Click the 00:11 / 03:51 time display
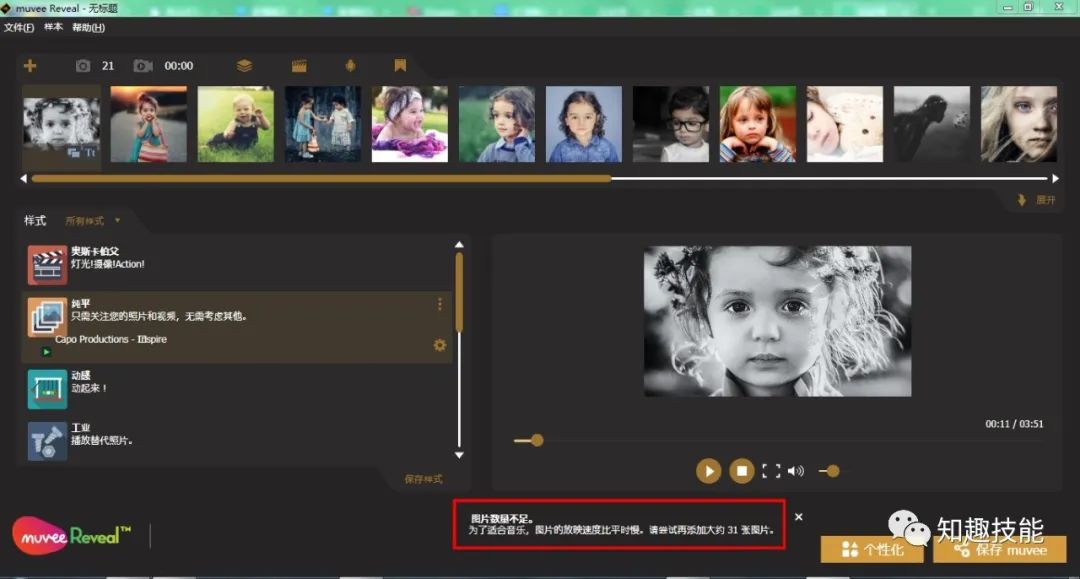The width and height of the screenshot is (1080, 579). point(1014,424)
